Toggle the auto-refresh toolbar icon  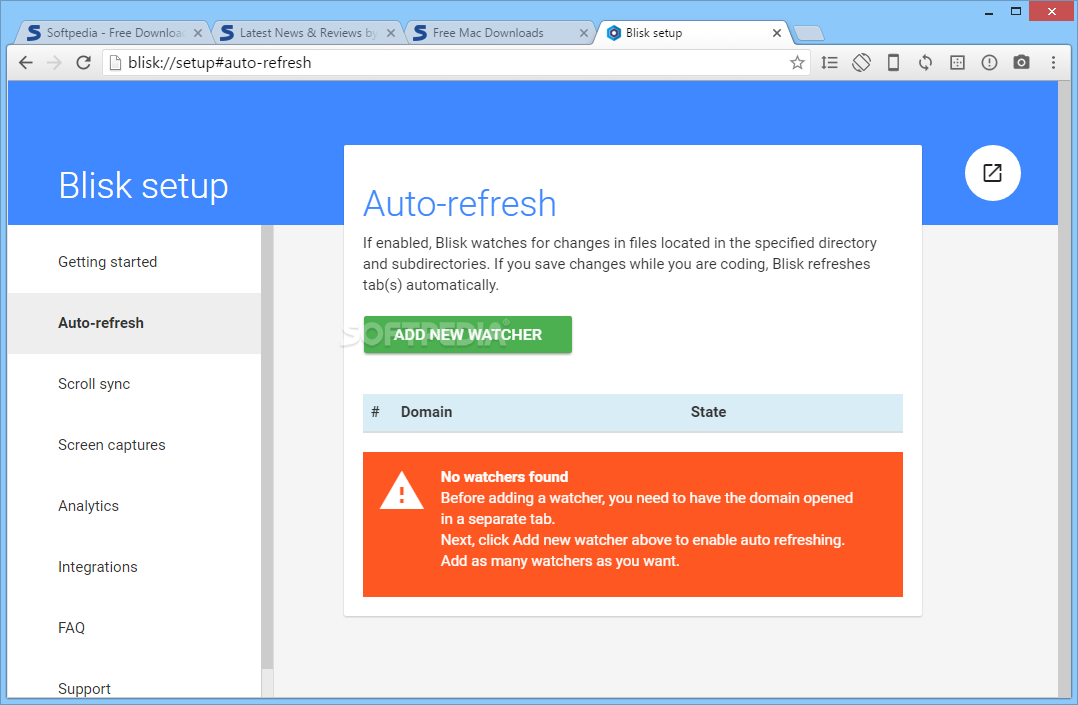(925, 63)
